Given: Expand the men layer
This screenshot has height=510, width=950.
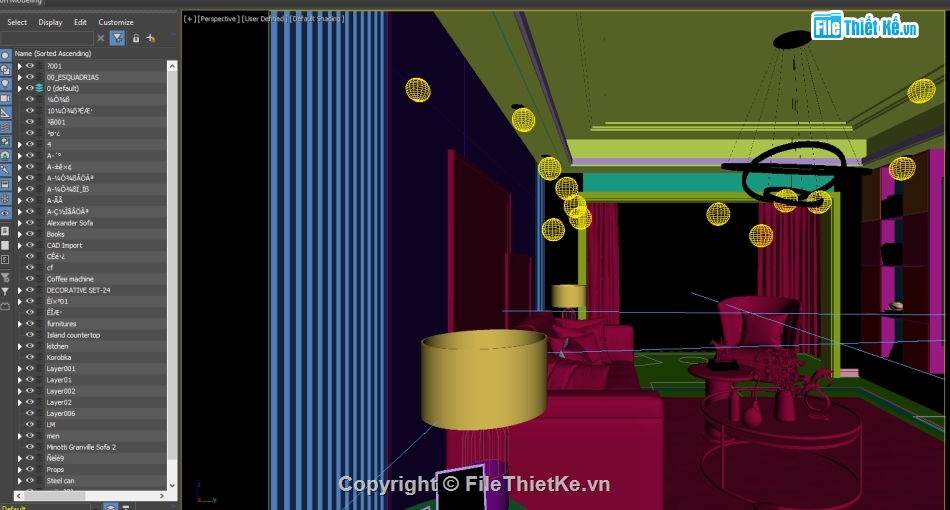Looking at the screenshot, I should click(19, 435).
